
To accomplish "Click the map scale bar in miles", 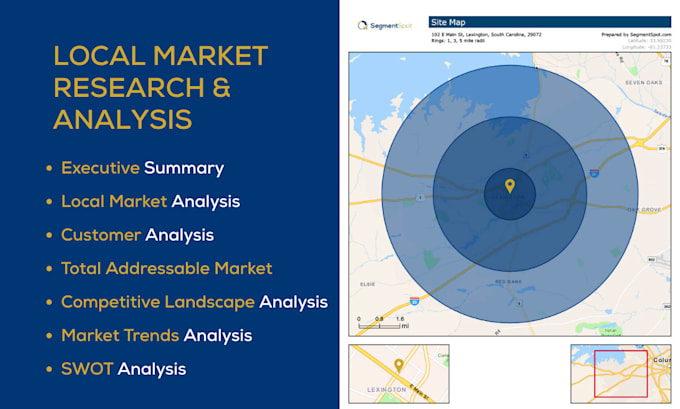I will (383, 323).
